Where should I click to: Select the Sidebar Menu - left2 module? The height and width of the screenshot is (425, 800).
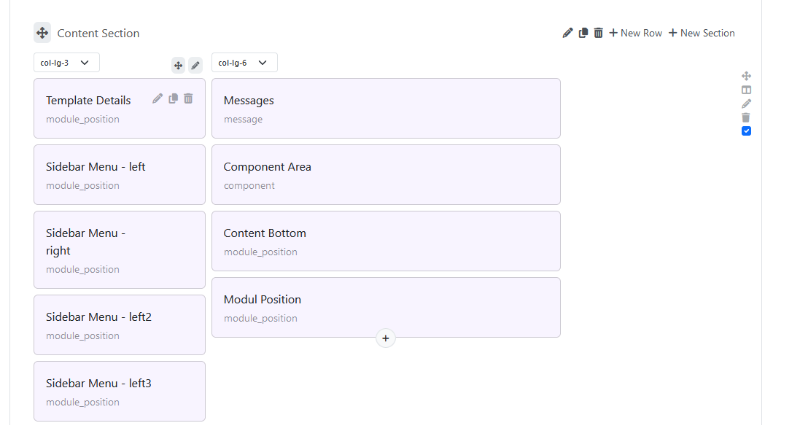(119, 324)
